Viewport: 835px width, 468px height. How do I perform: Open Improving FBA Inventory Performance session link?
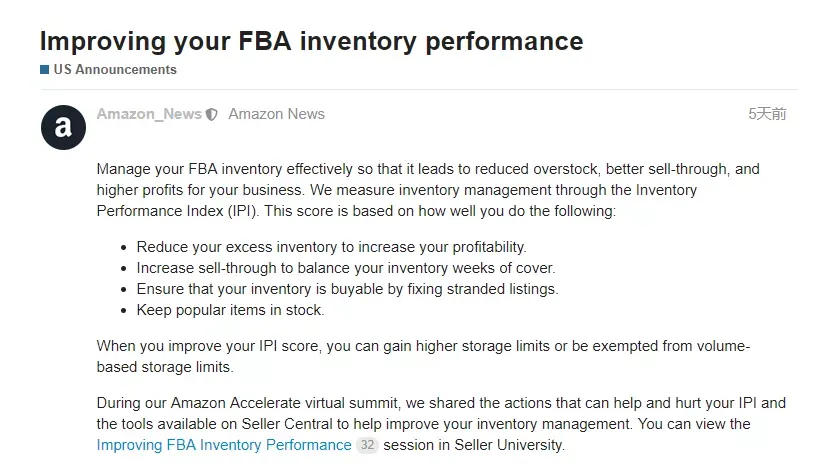click(224, 445)
